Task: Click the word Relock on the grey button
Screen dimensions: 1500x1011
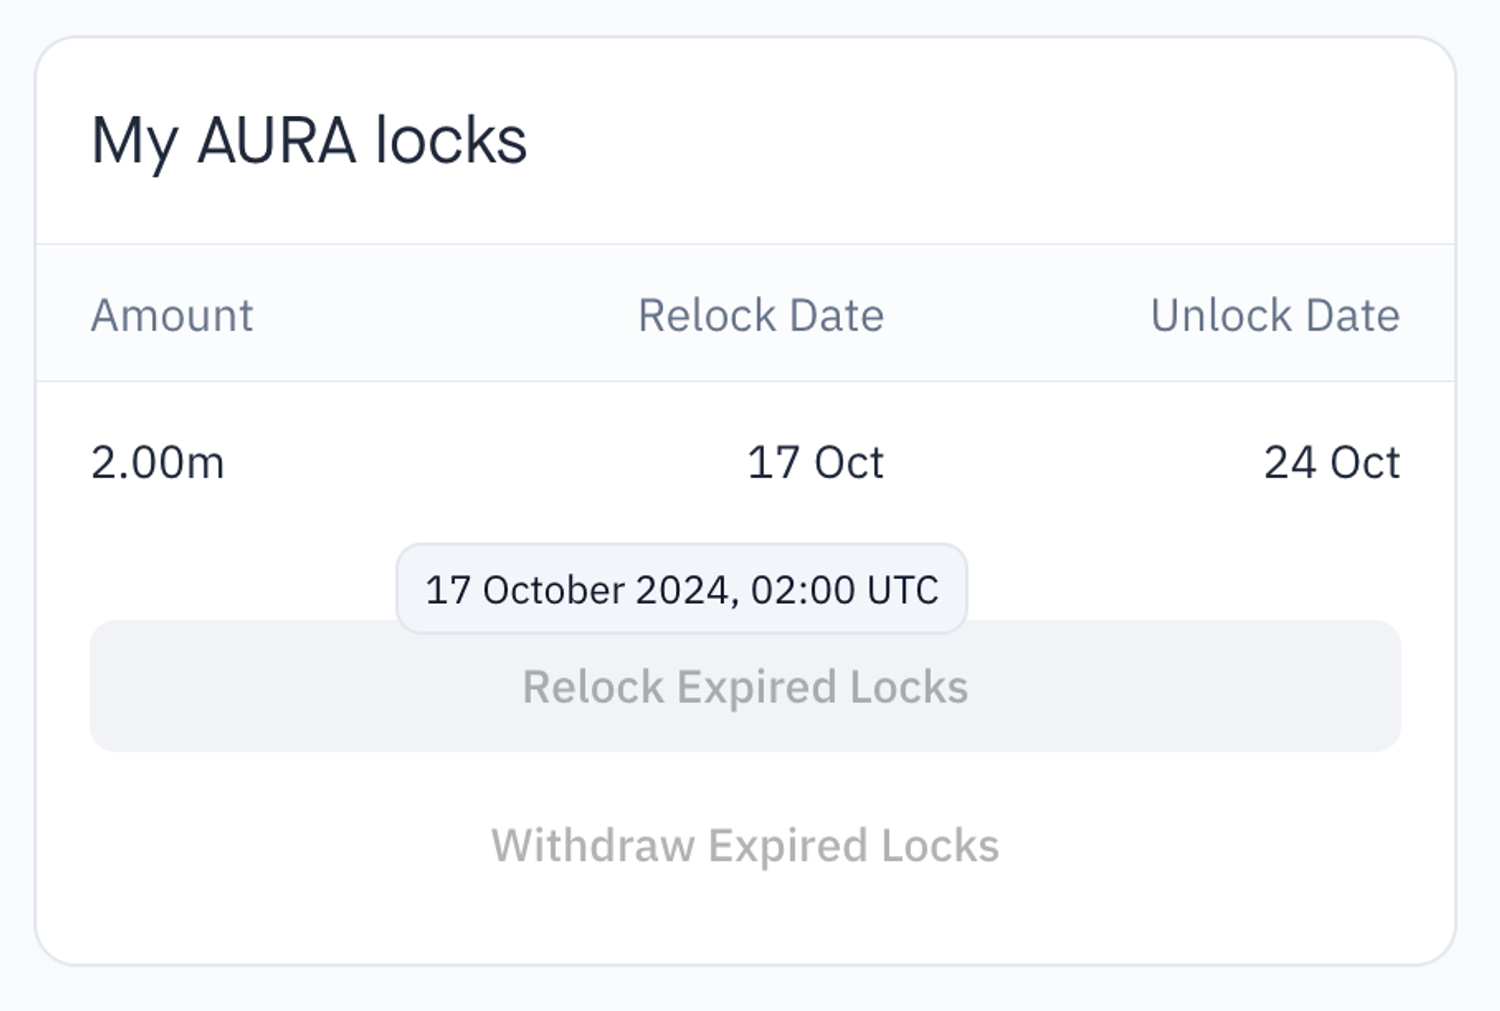Action: 593,688
